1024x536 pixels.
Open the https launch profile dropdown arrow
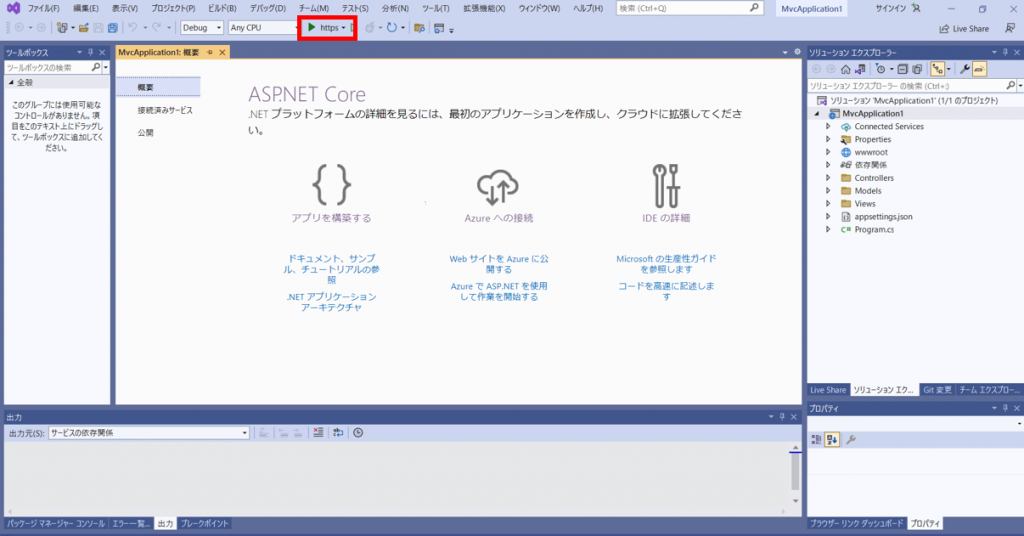tap(344, 28)
